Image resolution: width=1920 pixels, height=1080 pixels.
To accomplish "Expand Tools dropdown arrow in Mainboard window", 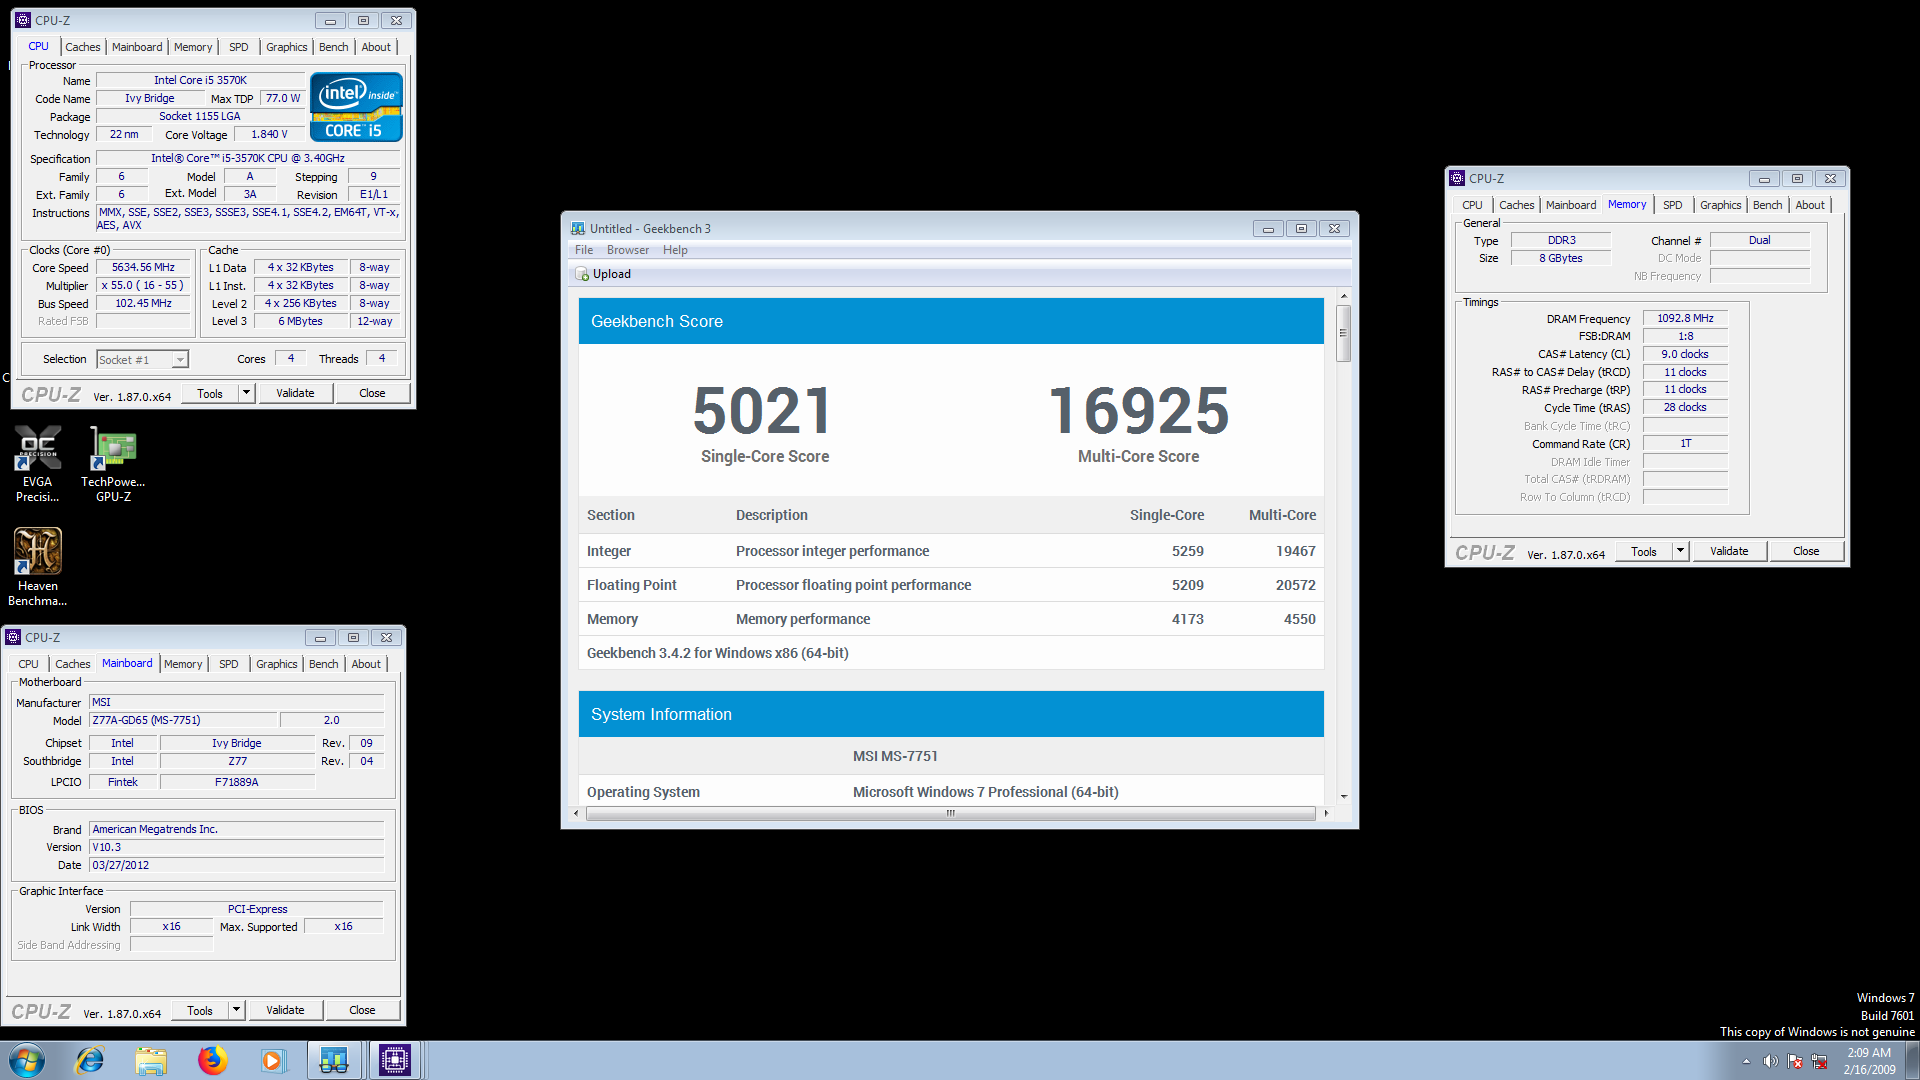I will coord(236,1010).
